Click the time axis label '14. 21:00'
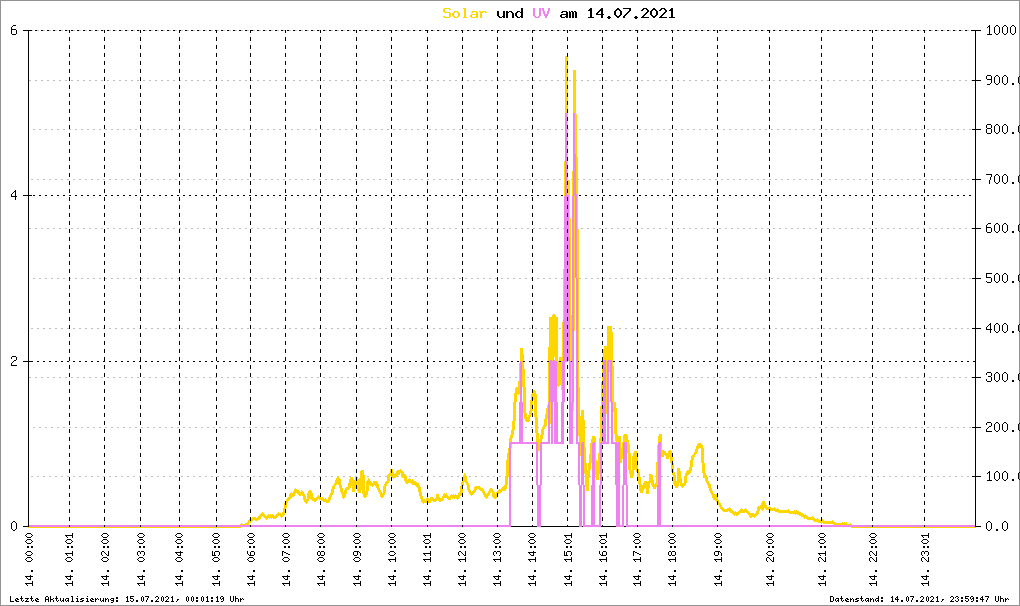Screen dimensions: 1020x606 [x=822, y=560]
